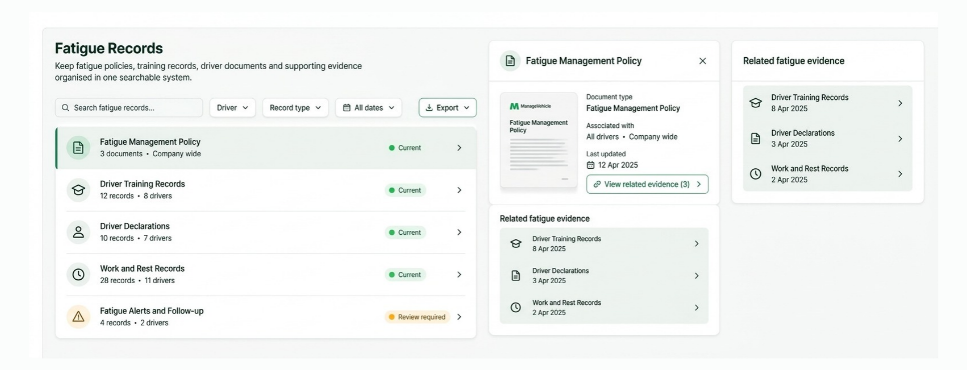Image resolution: width=967 pixels, height=370 pixels.
Task: Expand Work and Rest Records row chevron in main list
Action: [459, 274]
